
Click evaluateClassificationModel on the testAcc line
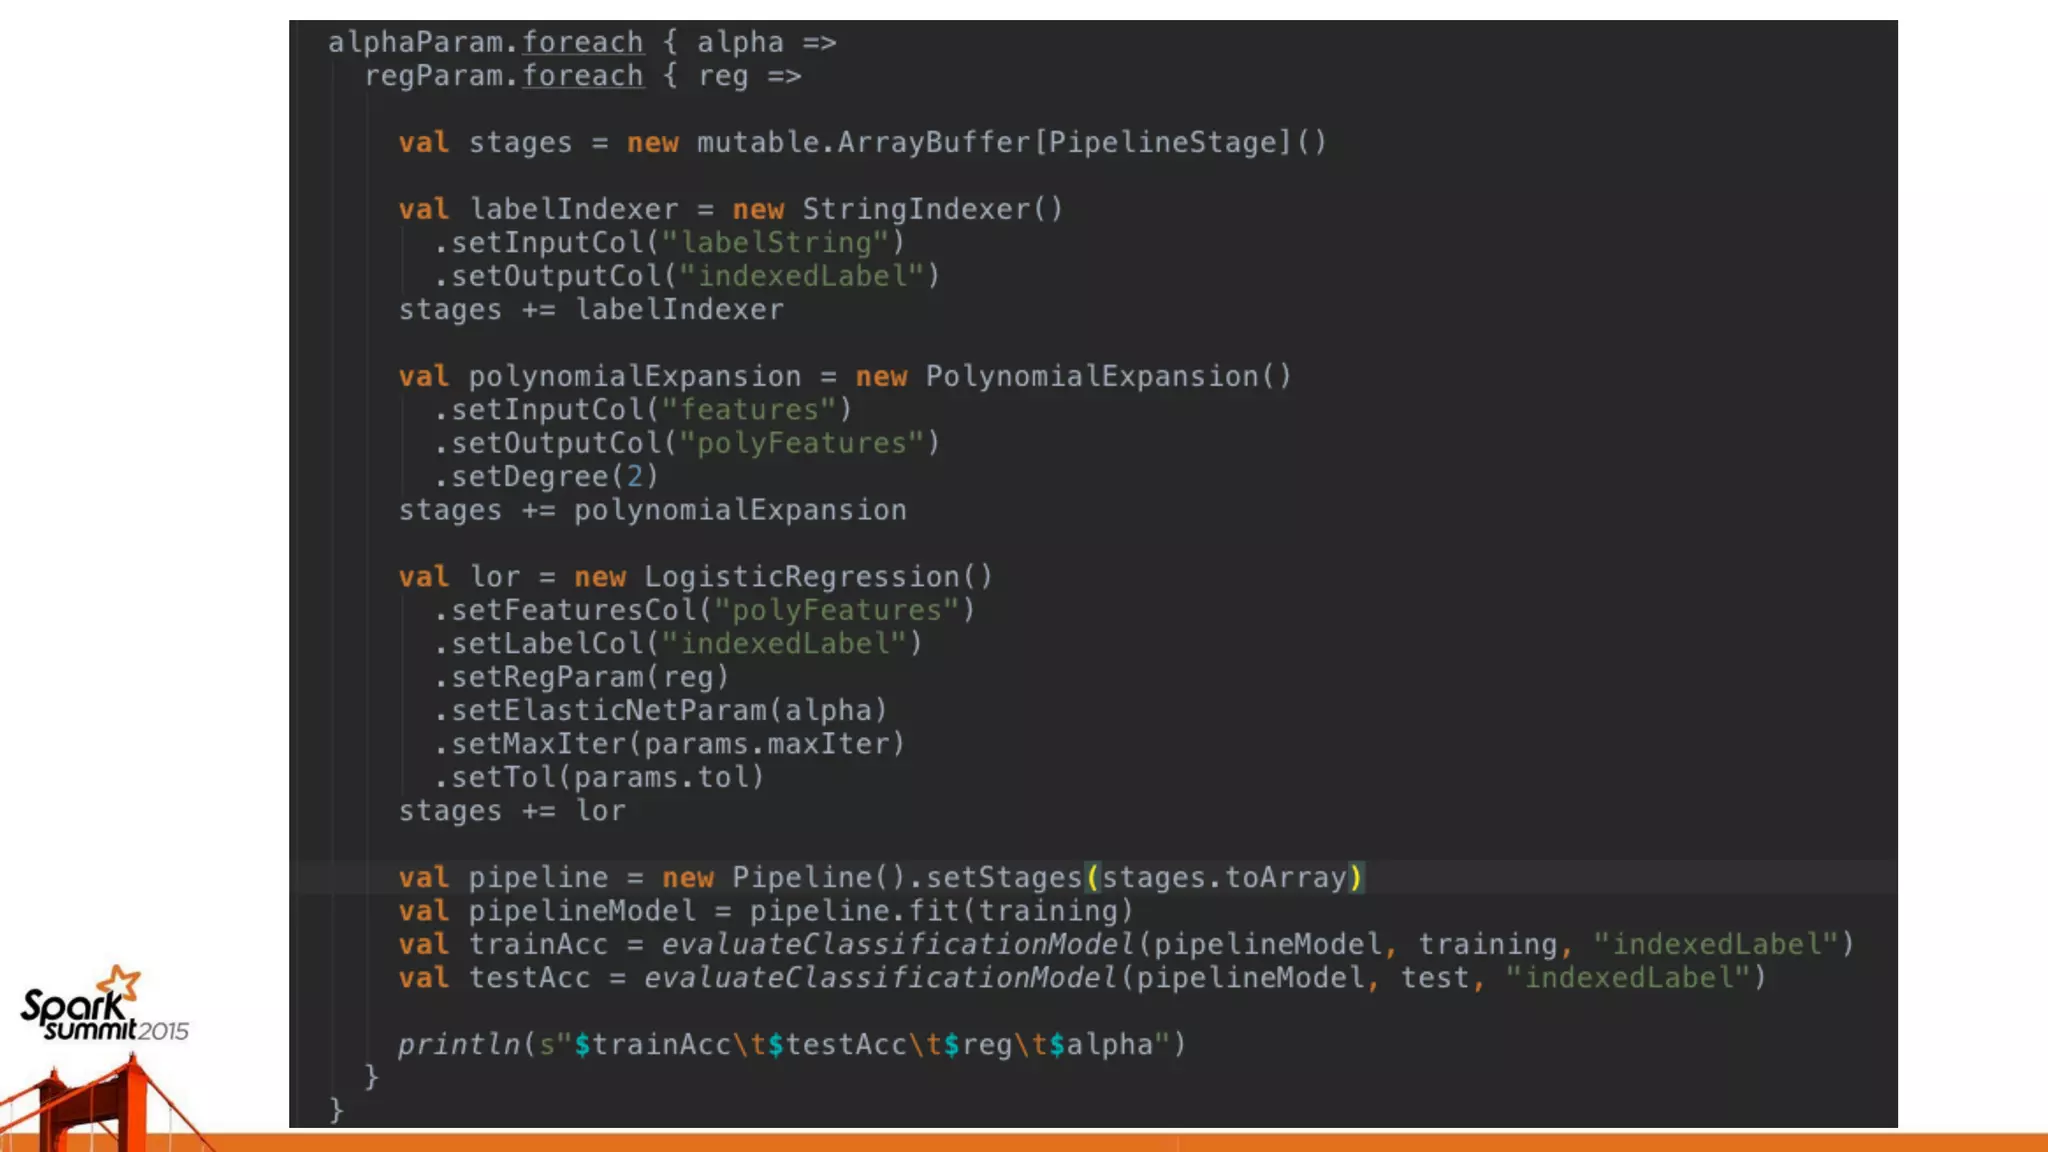tap(879, 978)
